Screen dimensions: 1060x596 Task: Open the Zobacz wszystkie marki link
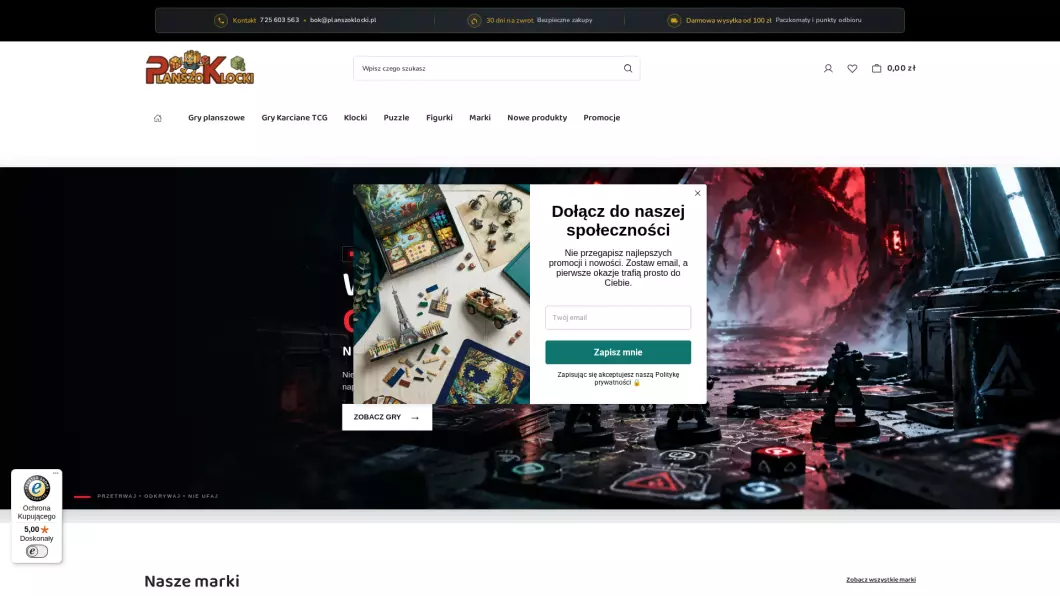click(881, 580)
